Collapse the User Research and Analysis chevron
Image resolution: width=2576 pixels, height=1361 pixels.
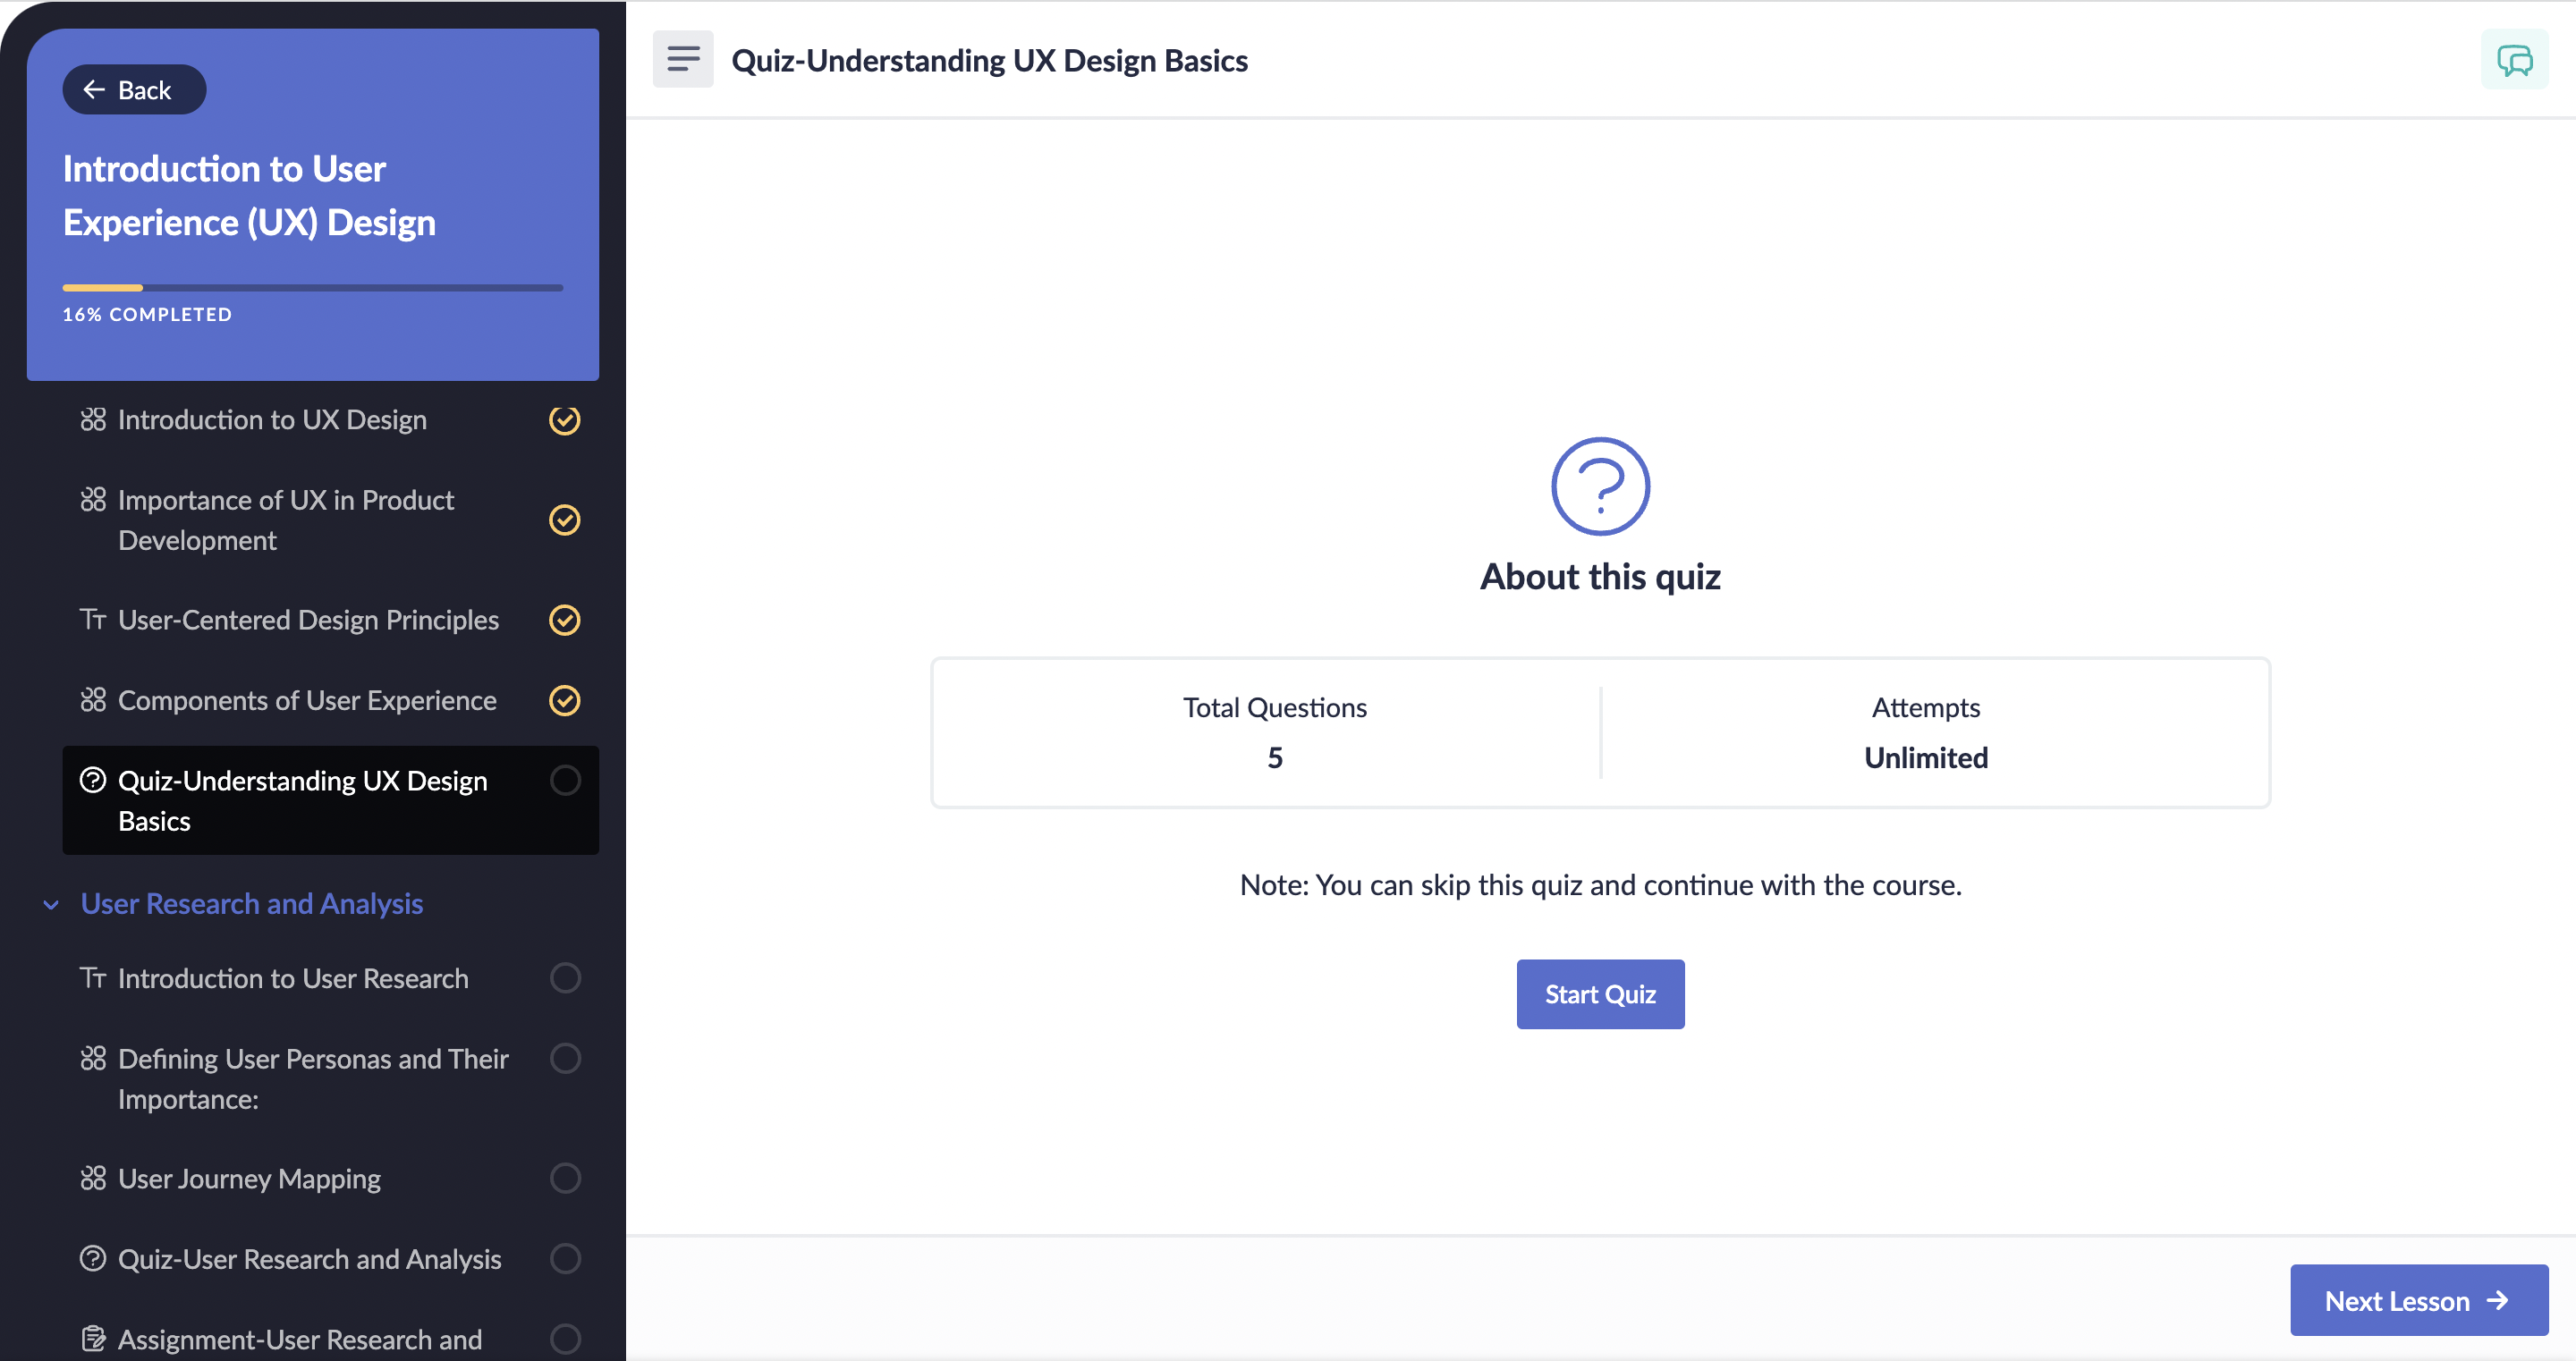51,905
